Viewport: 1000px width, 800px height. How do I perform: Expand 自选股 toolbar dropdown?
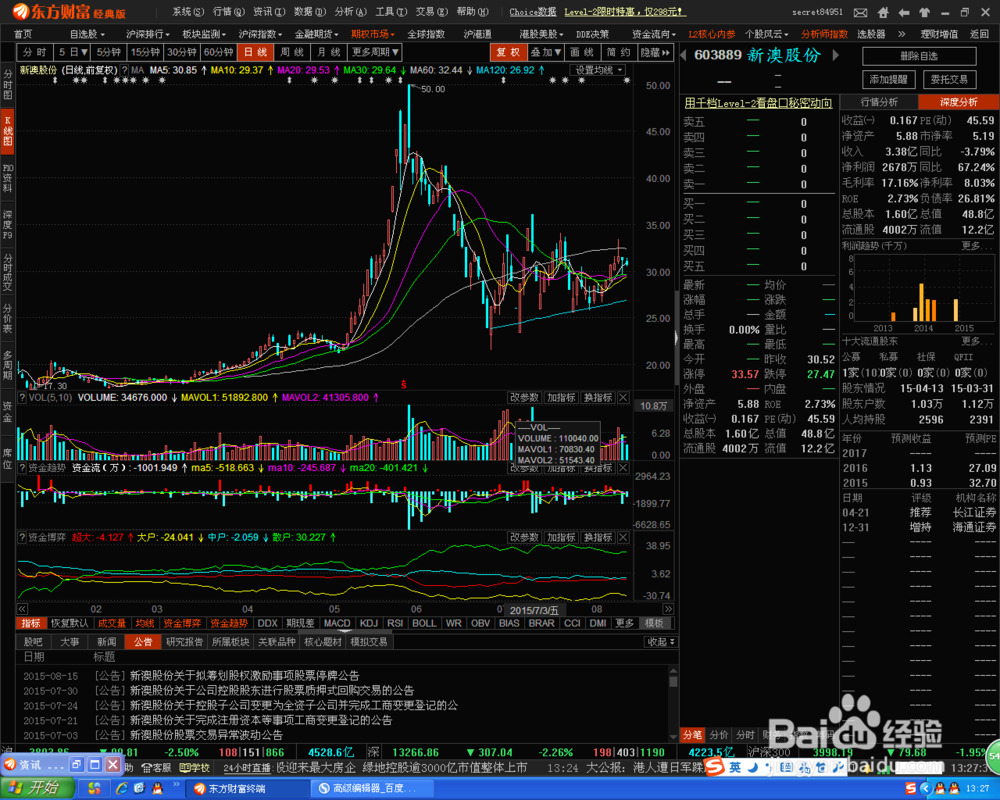87,34
